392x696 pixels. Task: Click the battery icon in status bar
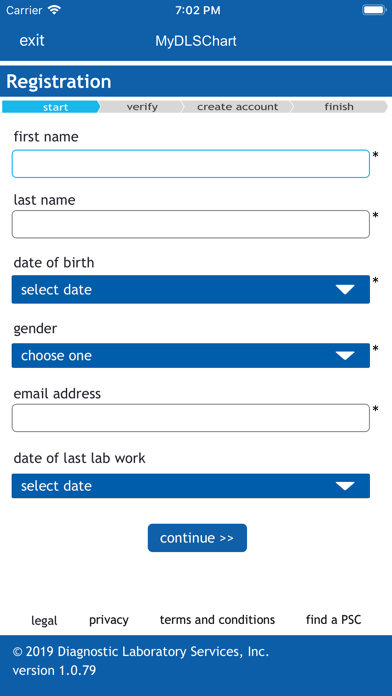(x=374, y=10)
